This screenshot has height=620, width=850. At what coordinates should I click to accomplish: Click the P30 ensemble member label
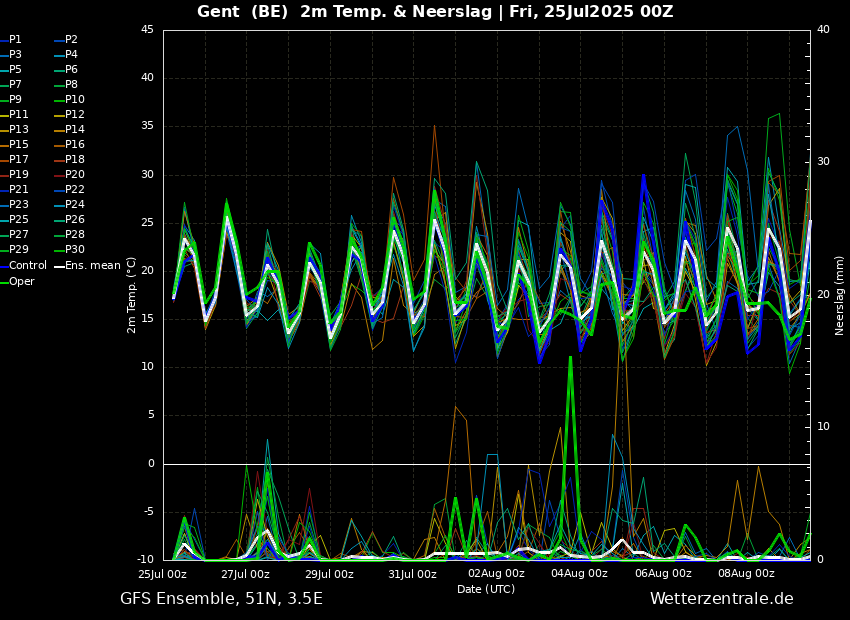tap(74, 250)
